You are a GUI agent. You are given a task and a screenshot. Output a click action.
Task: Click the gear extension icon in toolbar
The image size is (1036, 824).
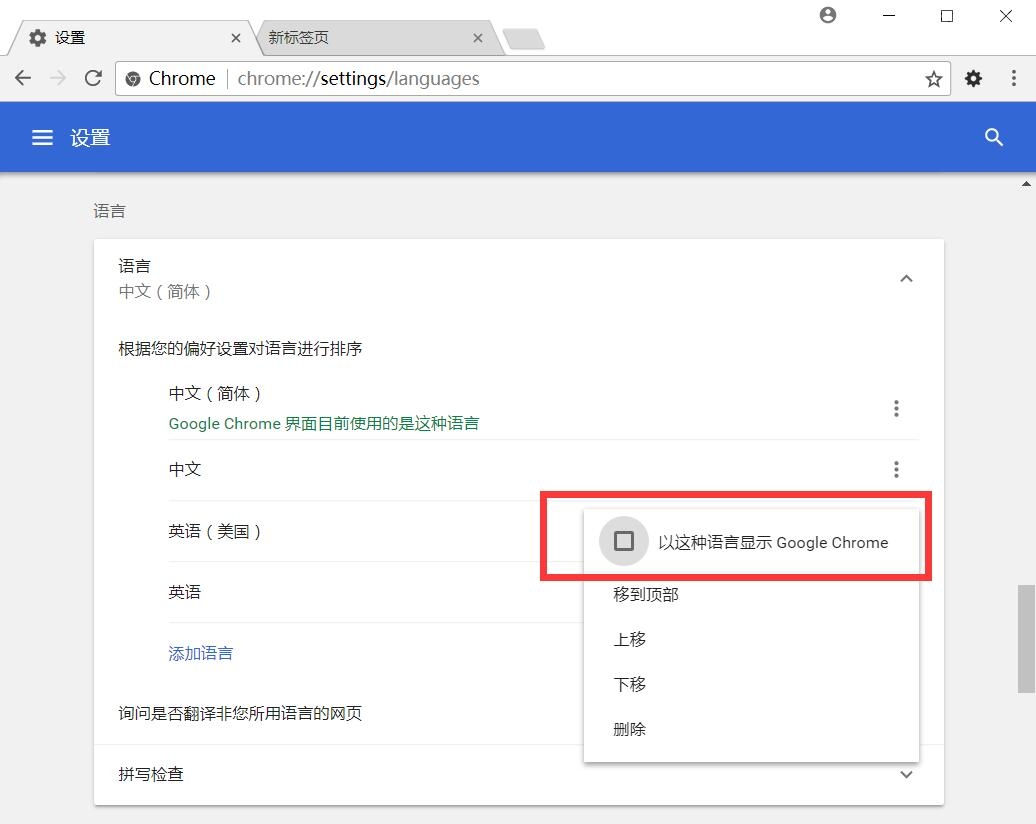[973, 79]
